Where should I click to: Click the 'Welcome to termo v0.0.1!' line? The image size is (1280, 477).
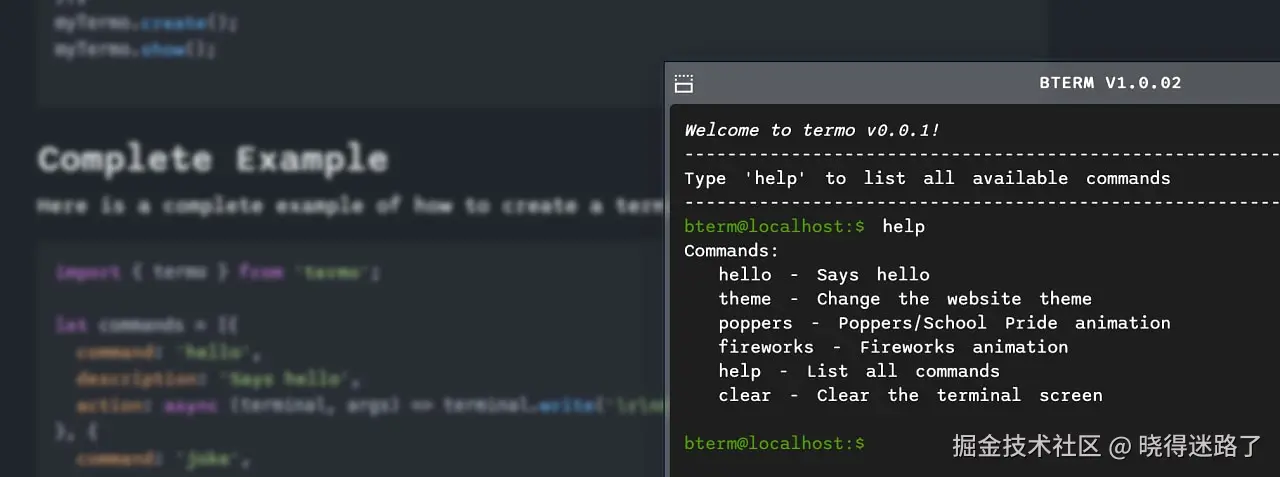[x=811, y=130]
